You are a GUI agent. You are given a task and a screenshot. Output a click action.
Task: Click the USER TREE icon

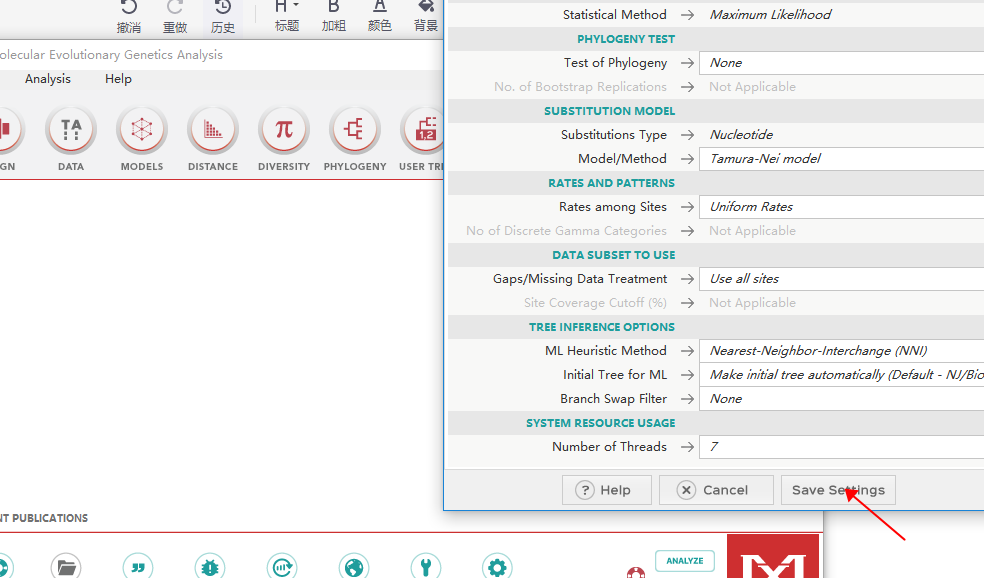click(x=422, y=139)
